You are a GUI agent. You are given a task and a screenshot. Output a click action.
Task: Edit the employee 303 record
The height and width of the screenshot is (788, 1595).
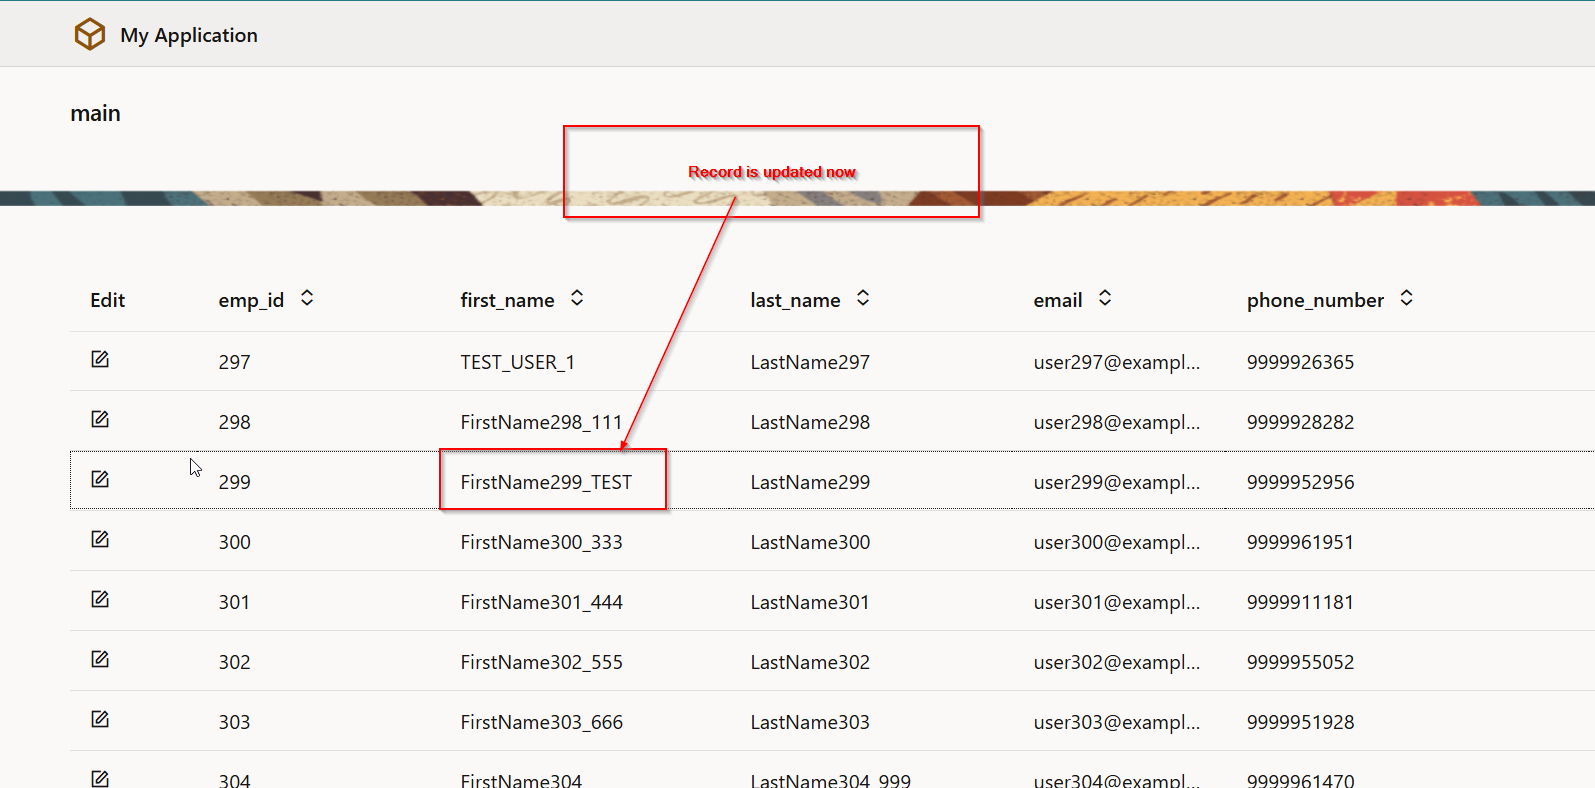coord(100,719)
